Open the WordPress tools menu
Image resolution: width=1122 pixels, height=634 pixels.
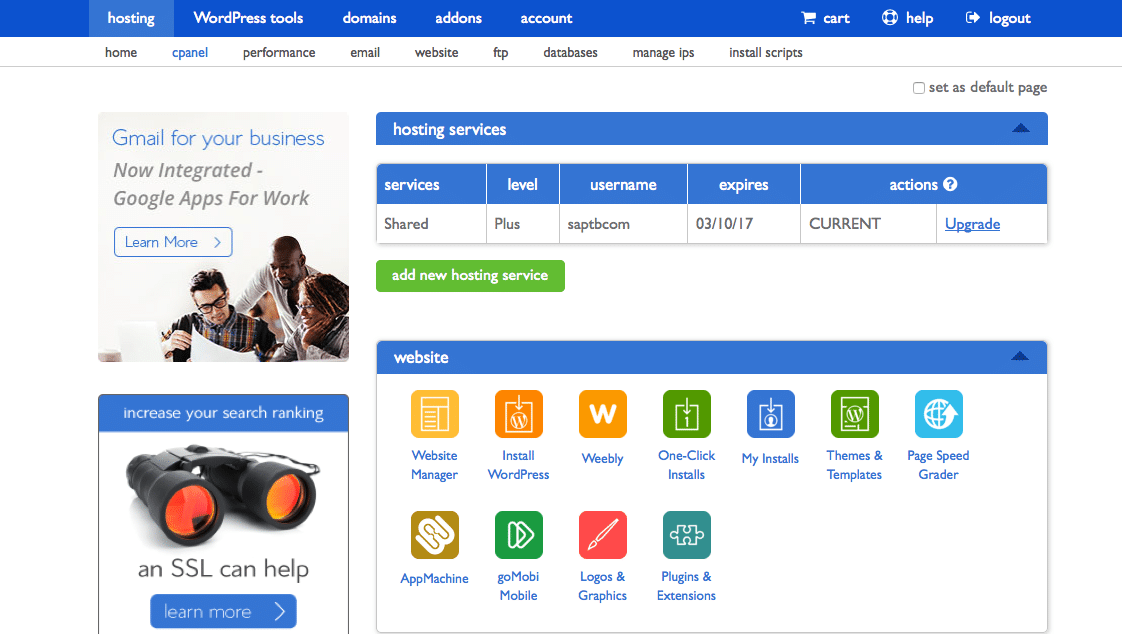[x=248, y=18]
